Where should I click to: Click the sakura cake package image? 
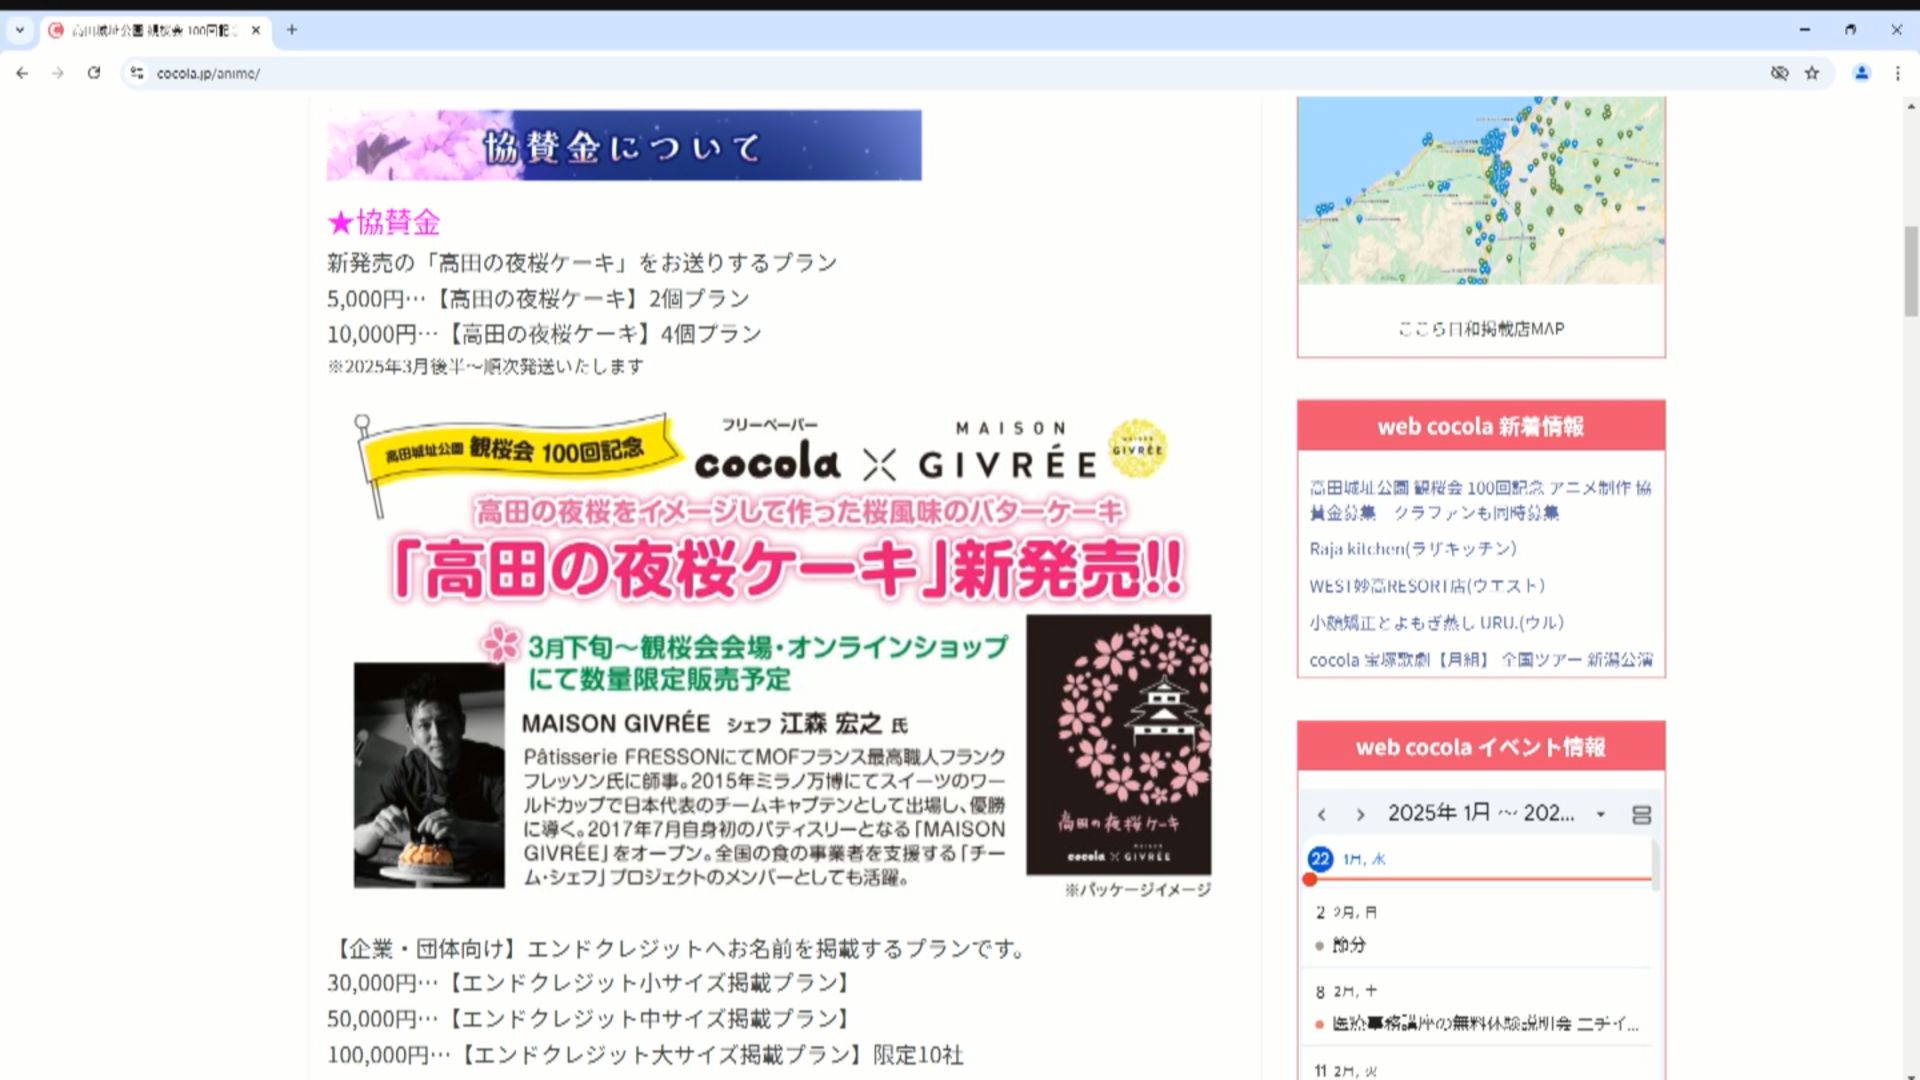[1119, 745]
